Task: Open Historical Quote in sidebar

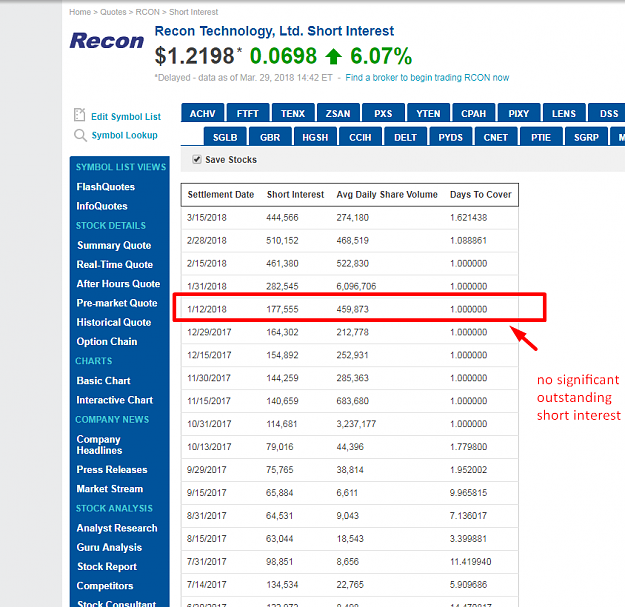Action: (x=114, y=322)
